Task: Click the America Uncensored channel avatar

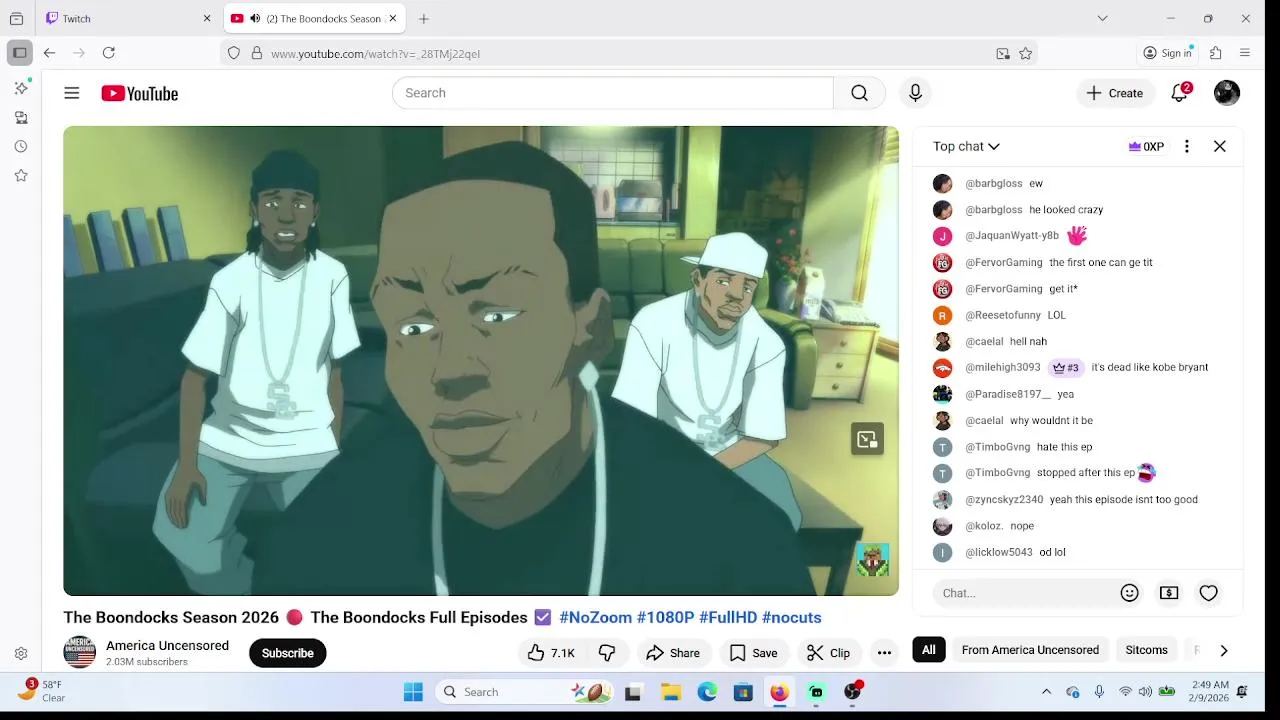Action: 79,652
